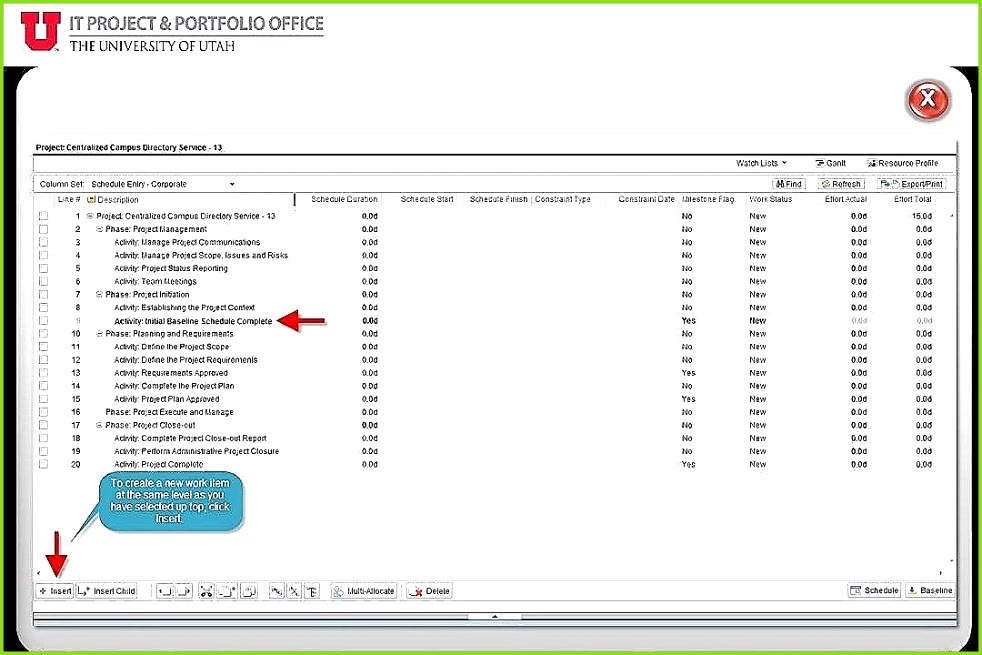Click the Baseline button

(x=929, y=591)
